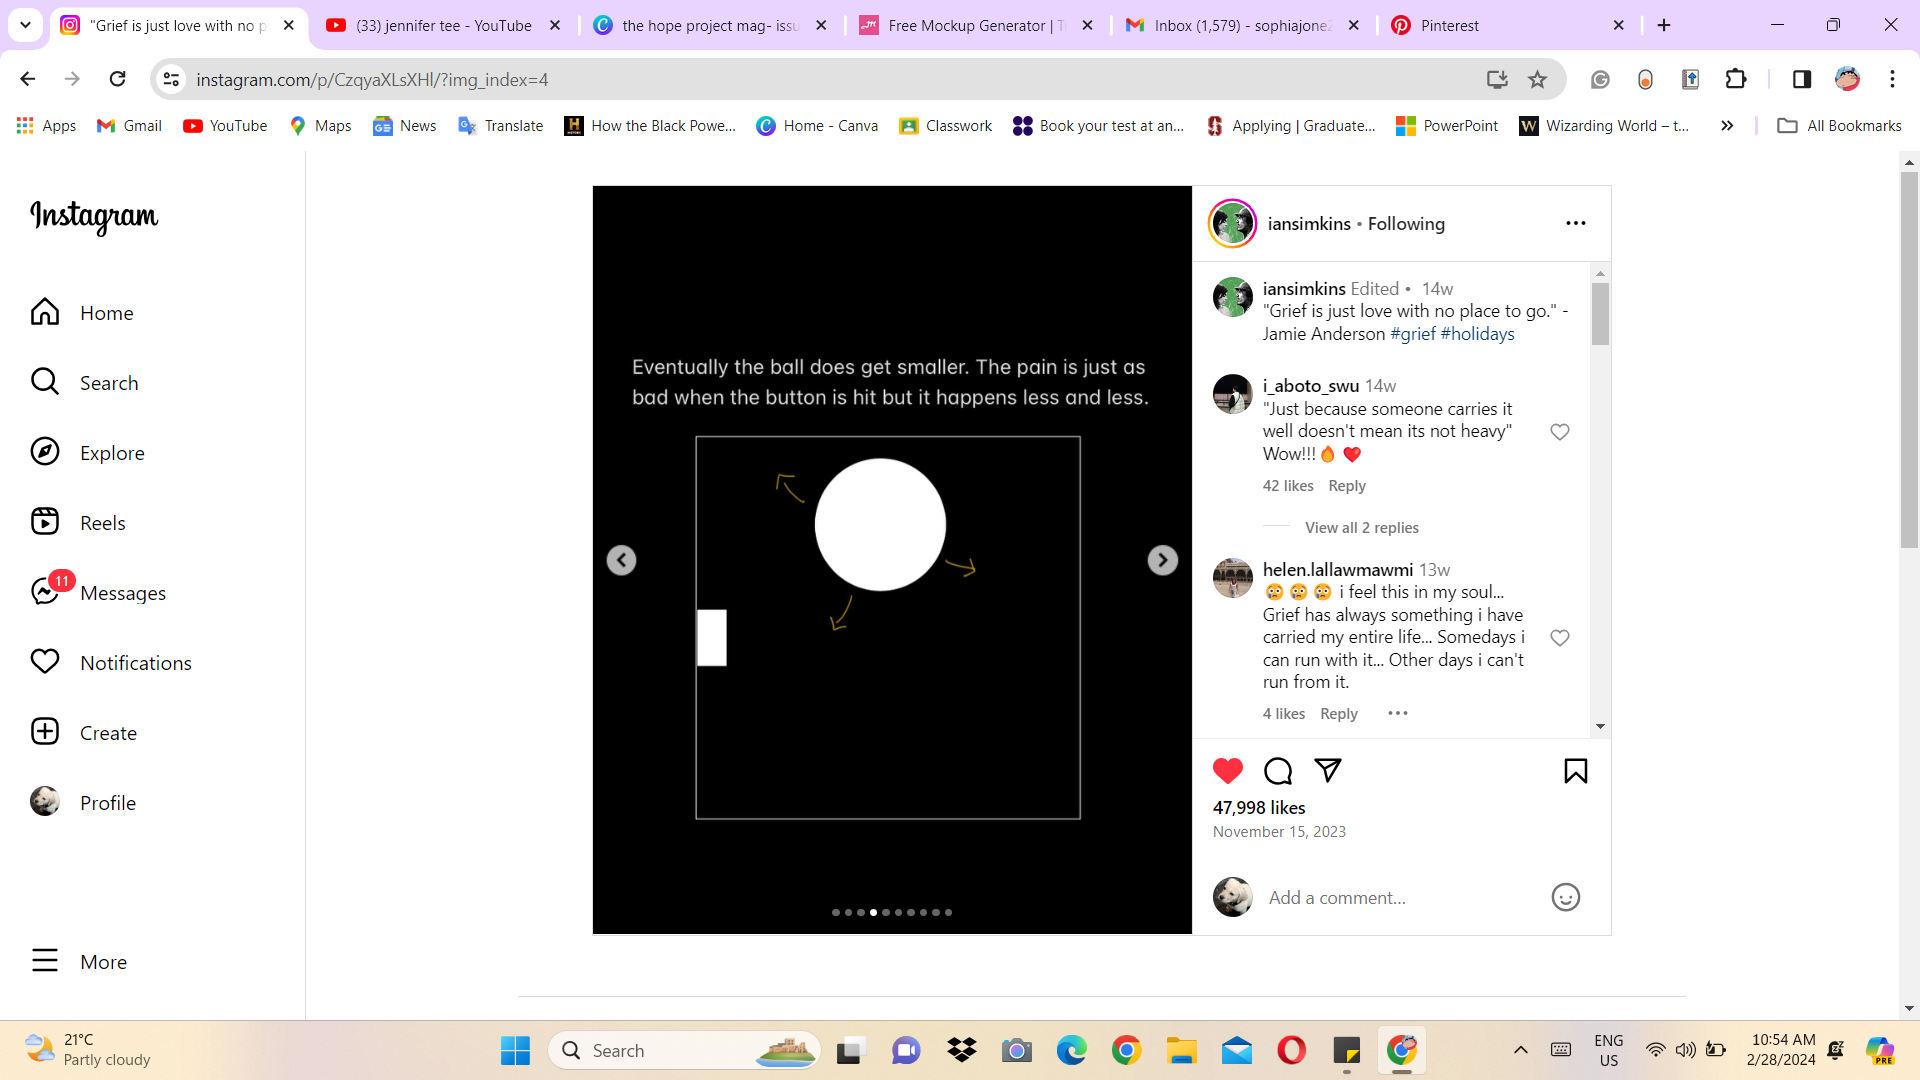Screen dimensions: 1920x1080
Task: Switch to the Pinterest browser tab
Action: [x=1448, y=26]
